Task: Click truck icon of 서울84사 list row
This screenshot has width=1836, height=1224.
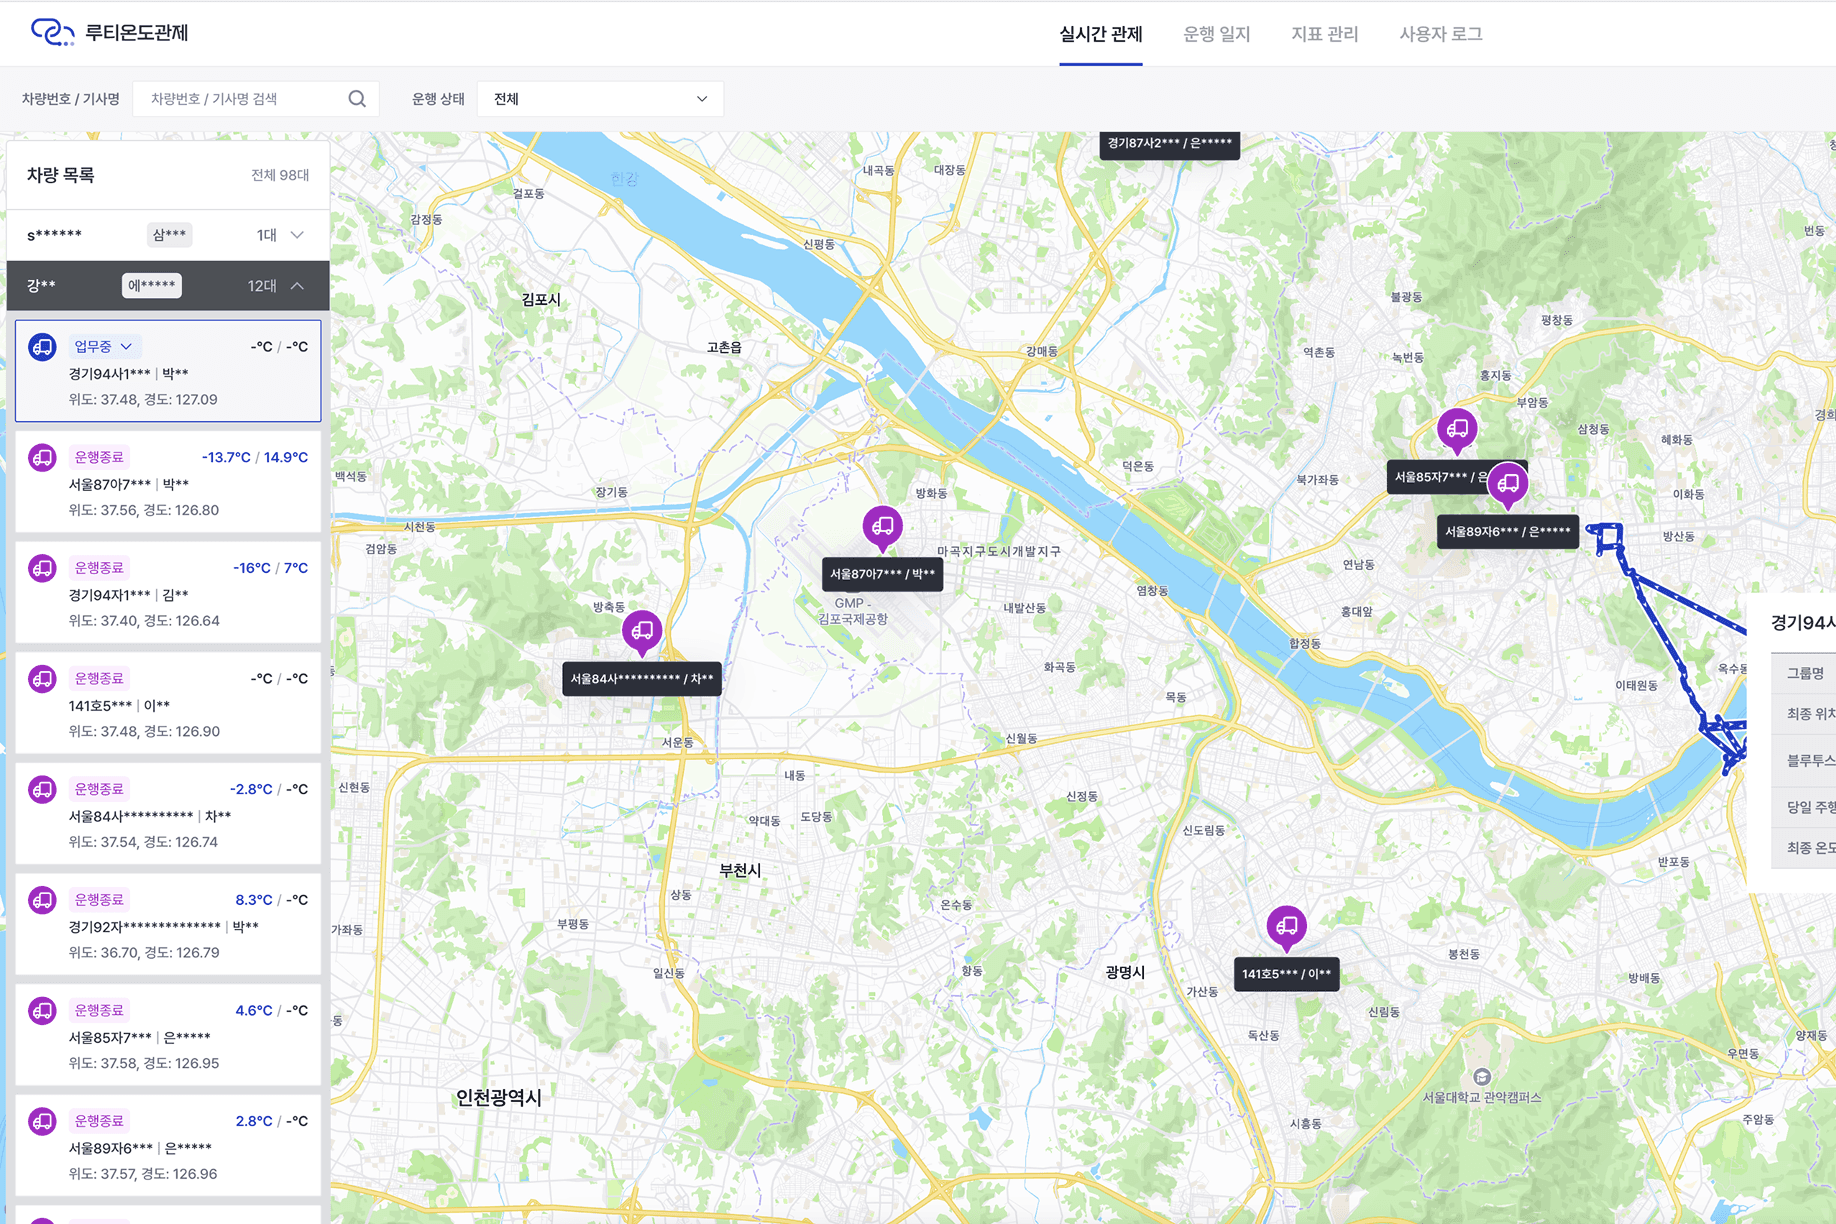Action: pyautogui.click(x=42, y=790)
